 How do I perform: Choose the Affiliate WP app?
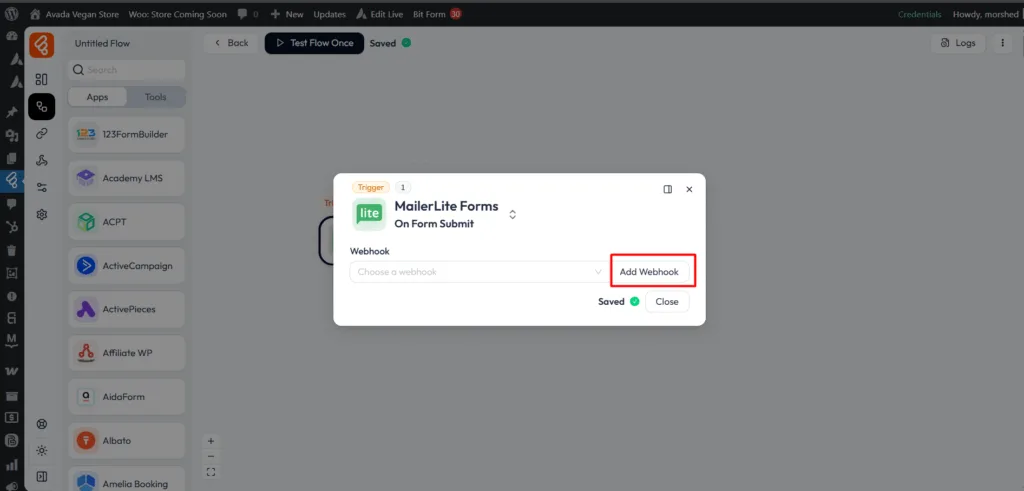[x=127, y=353]
